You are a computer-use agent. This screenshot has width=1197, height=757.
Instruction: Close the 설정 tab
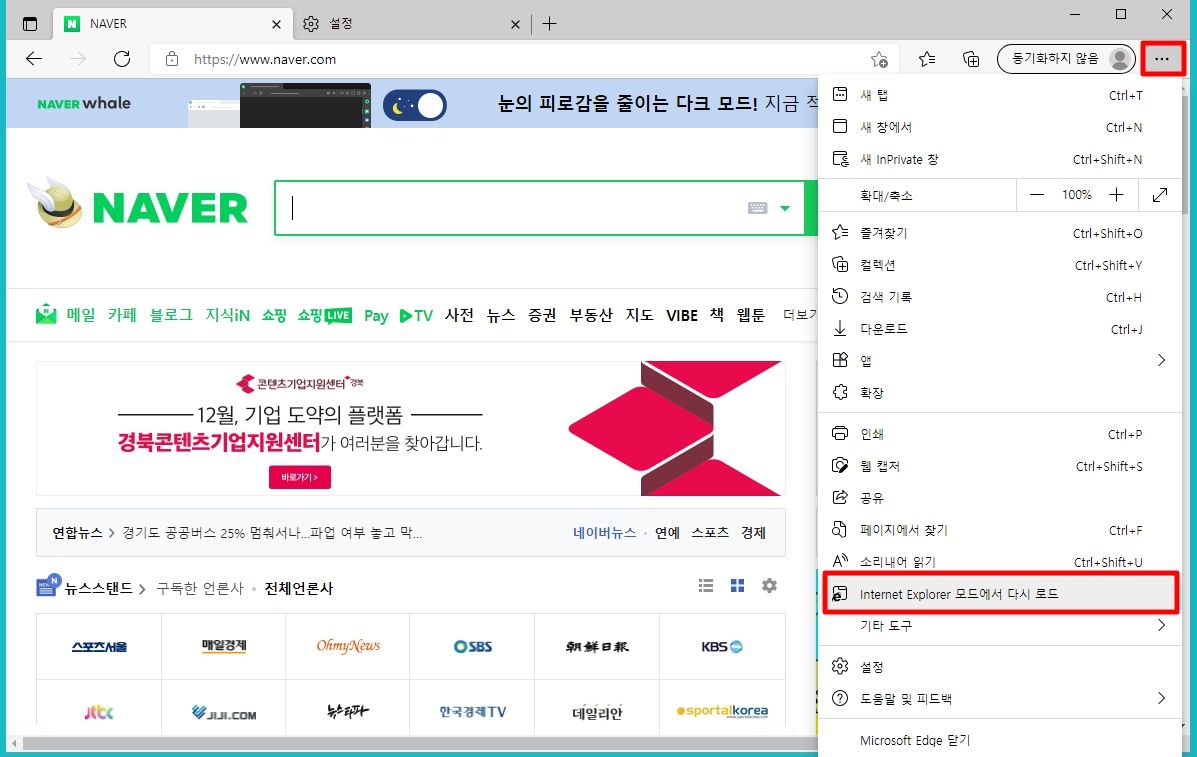pos(515,24)
